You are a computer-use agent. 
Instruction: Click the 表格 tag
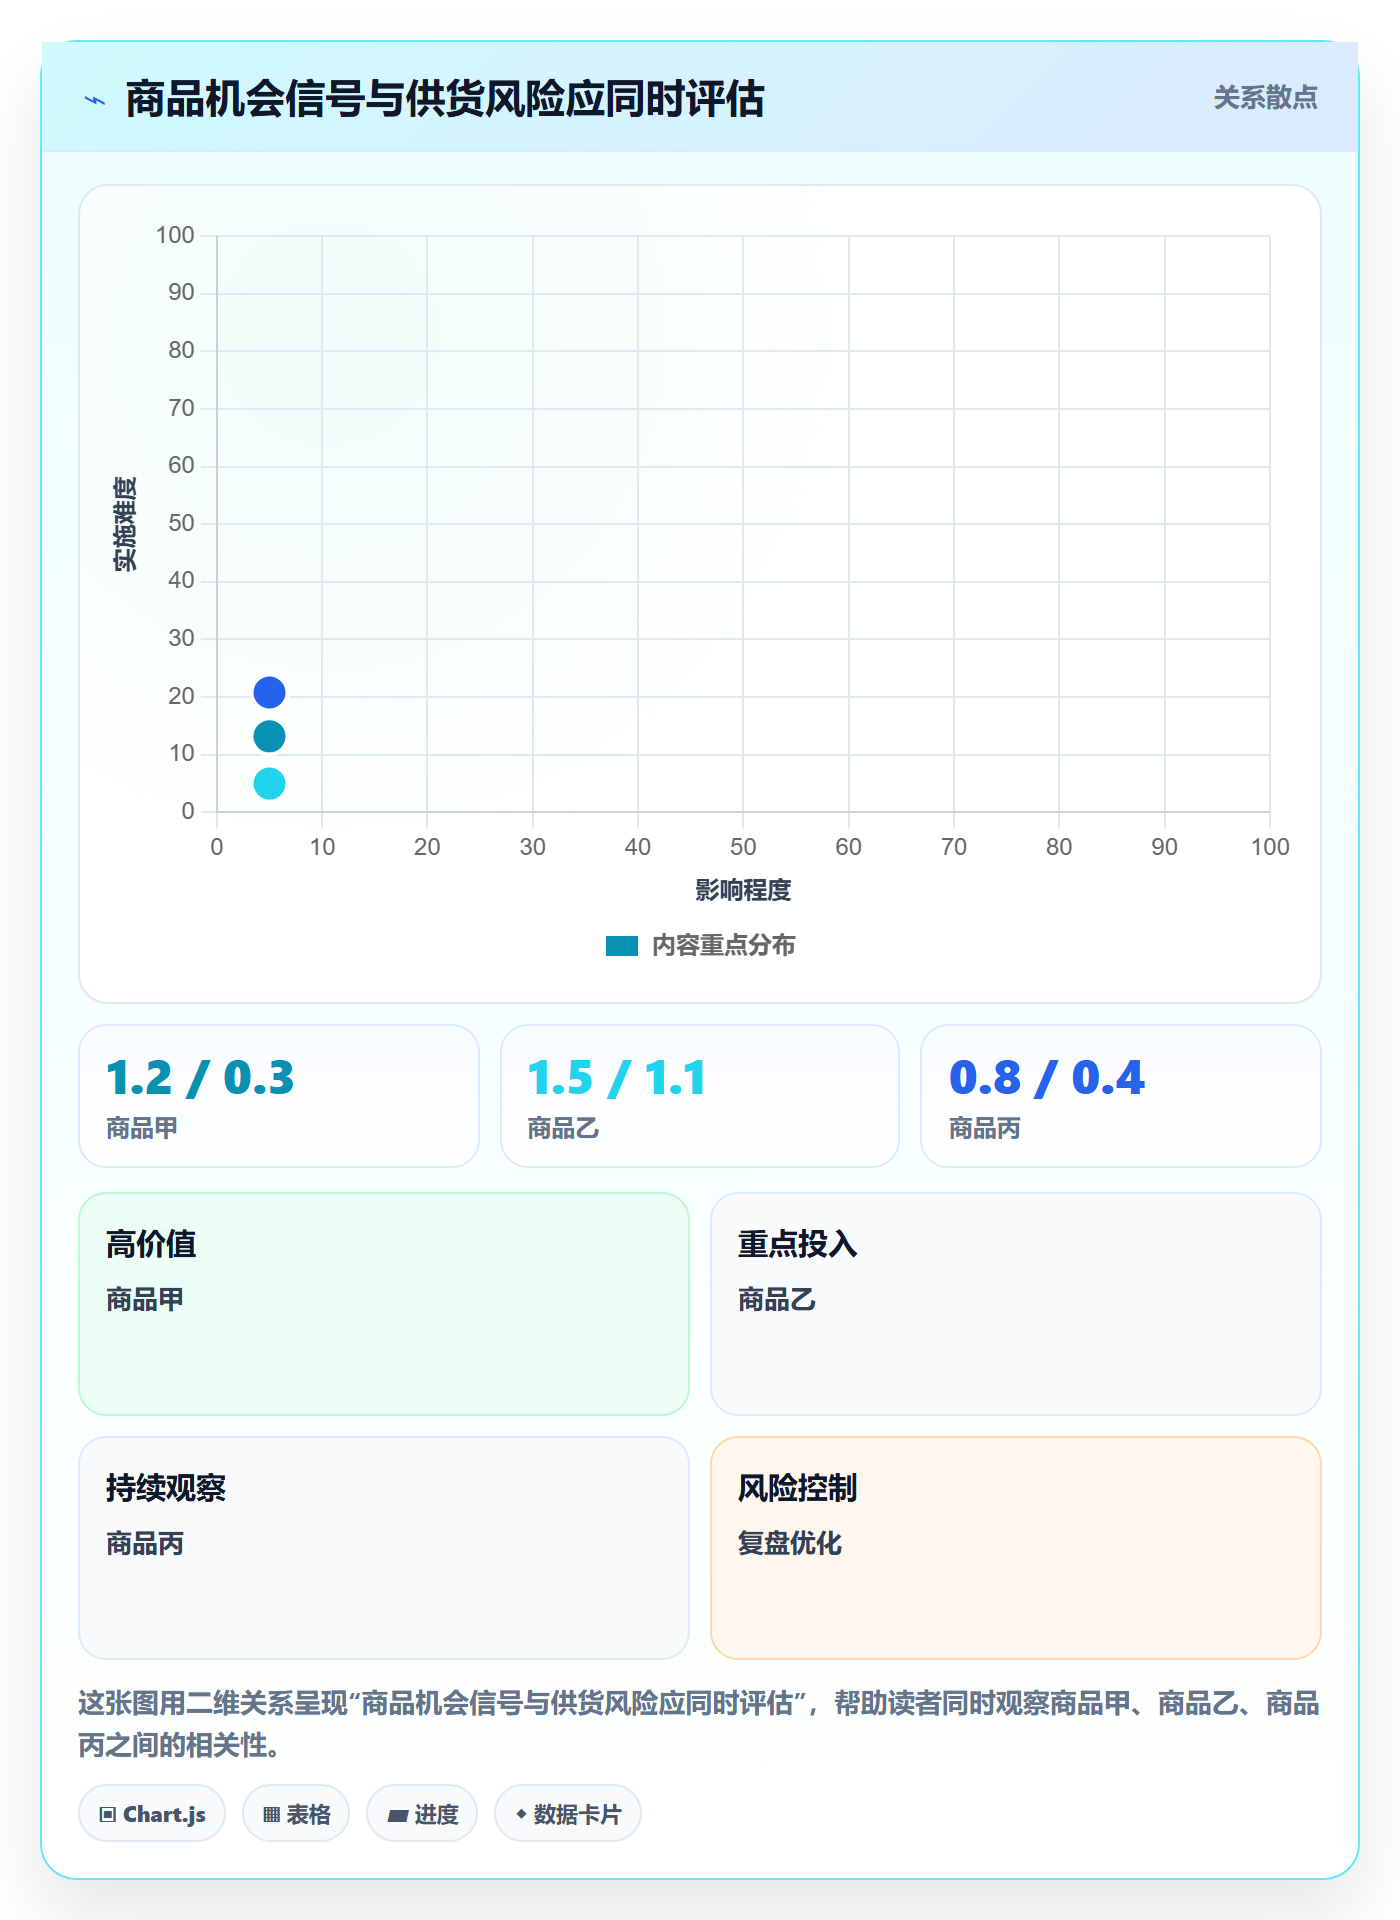pyautogui.click(x=296, y=1814)
